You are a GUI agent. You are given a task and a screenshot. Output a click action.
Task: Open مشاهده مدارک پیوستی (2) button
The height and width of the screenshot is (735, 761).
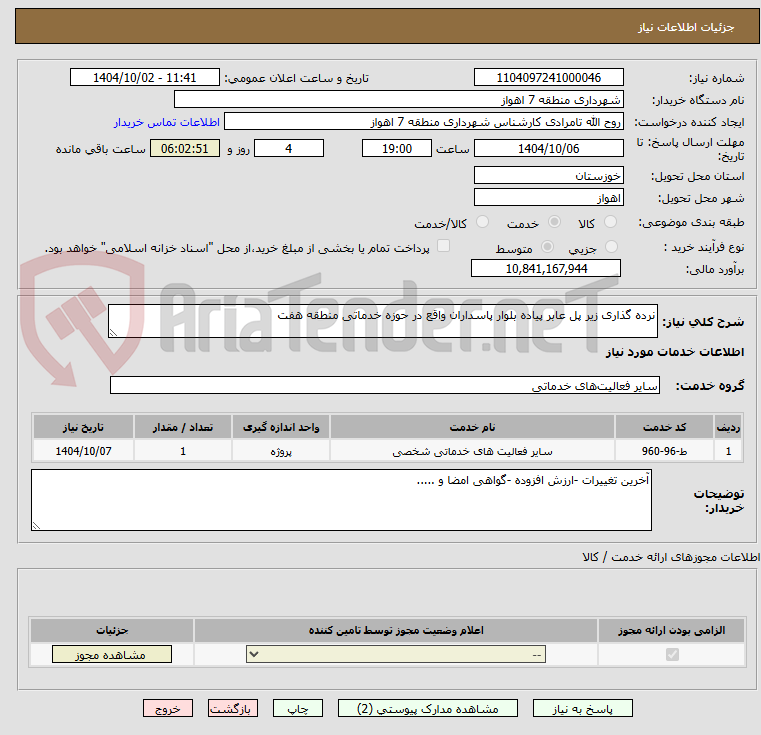[428, 708]
